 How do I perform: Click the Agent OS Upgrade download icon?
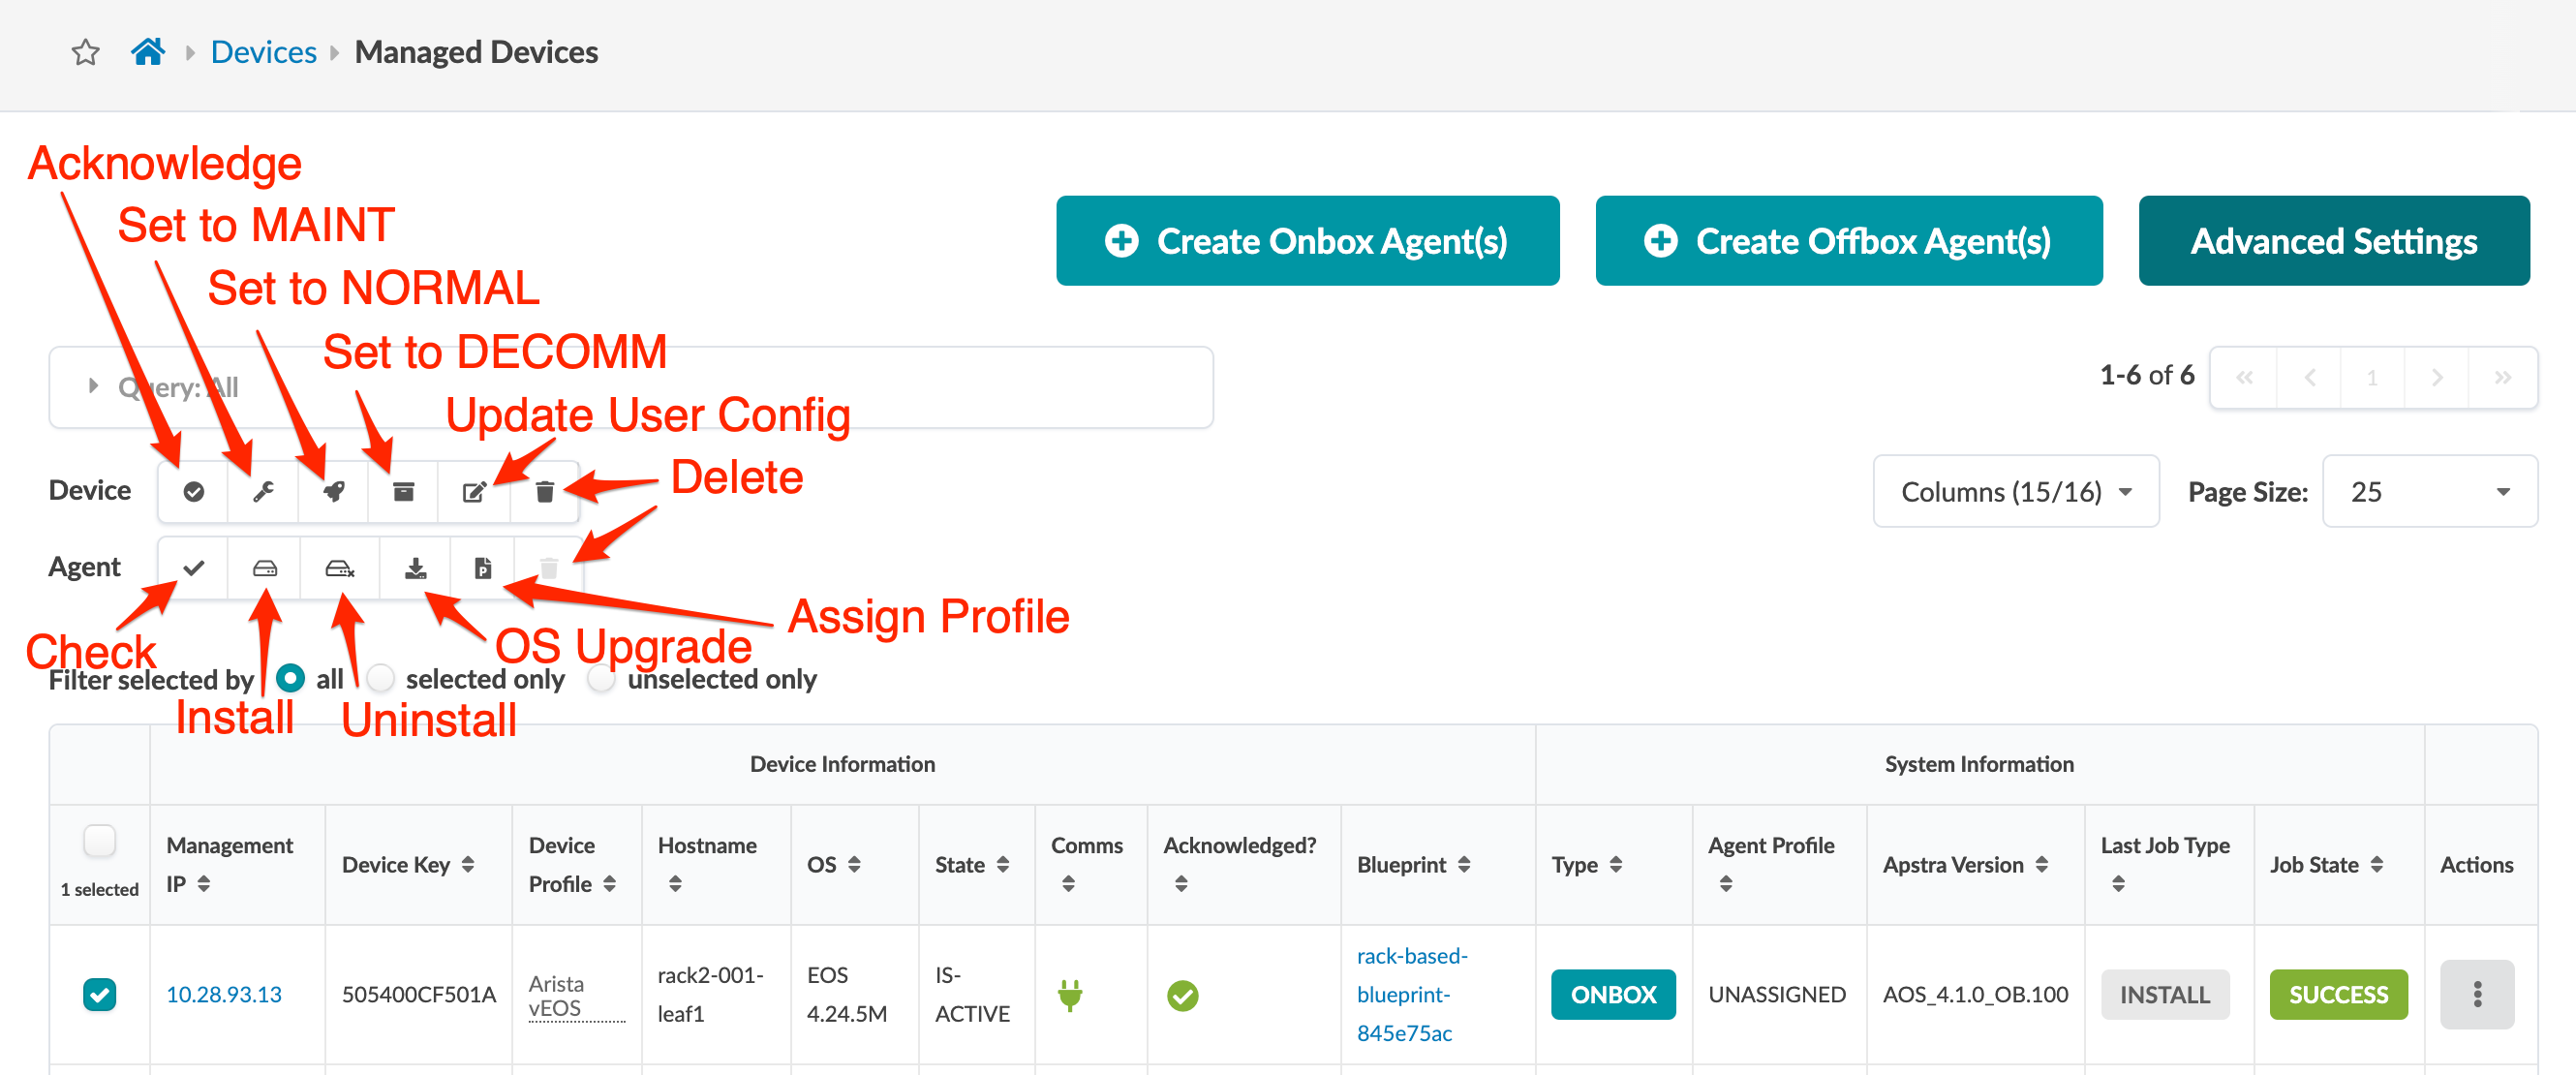(415, 568)
